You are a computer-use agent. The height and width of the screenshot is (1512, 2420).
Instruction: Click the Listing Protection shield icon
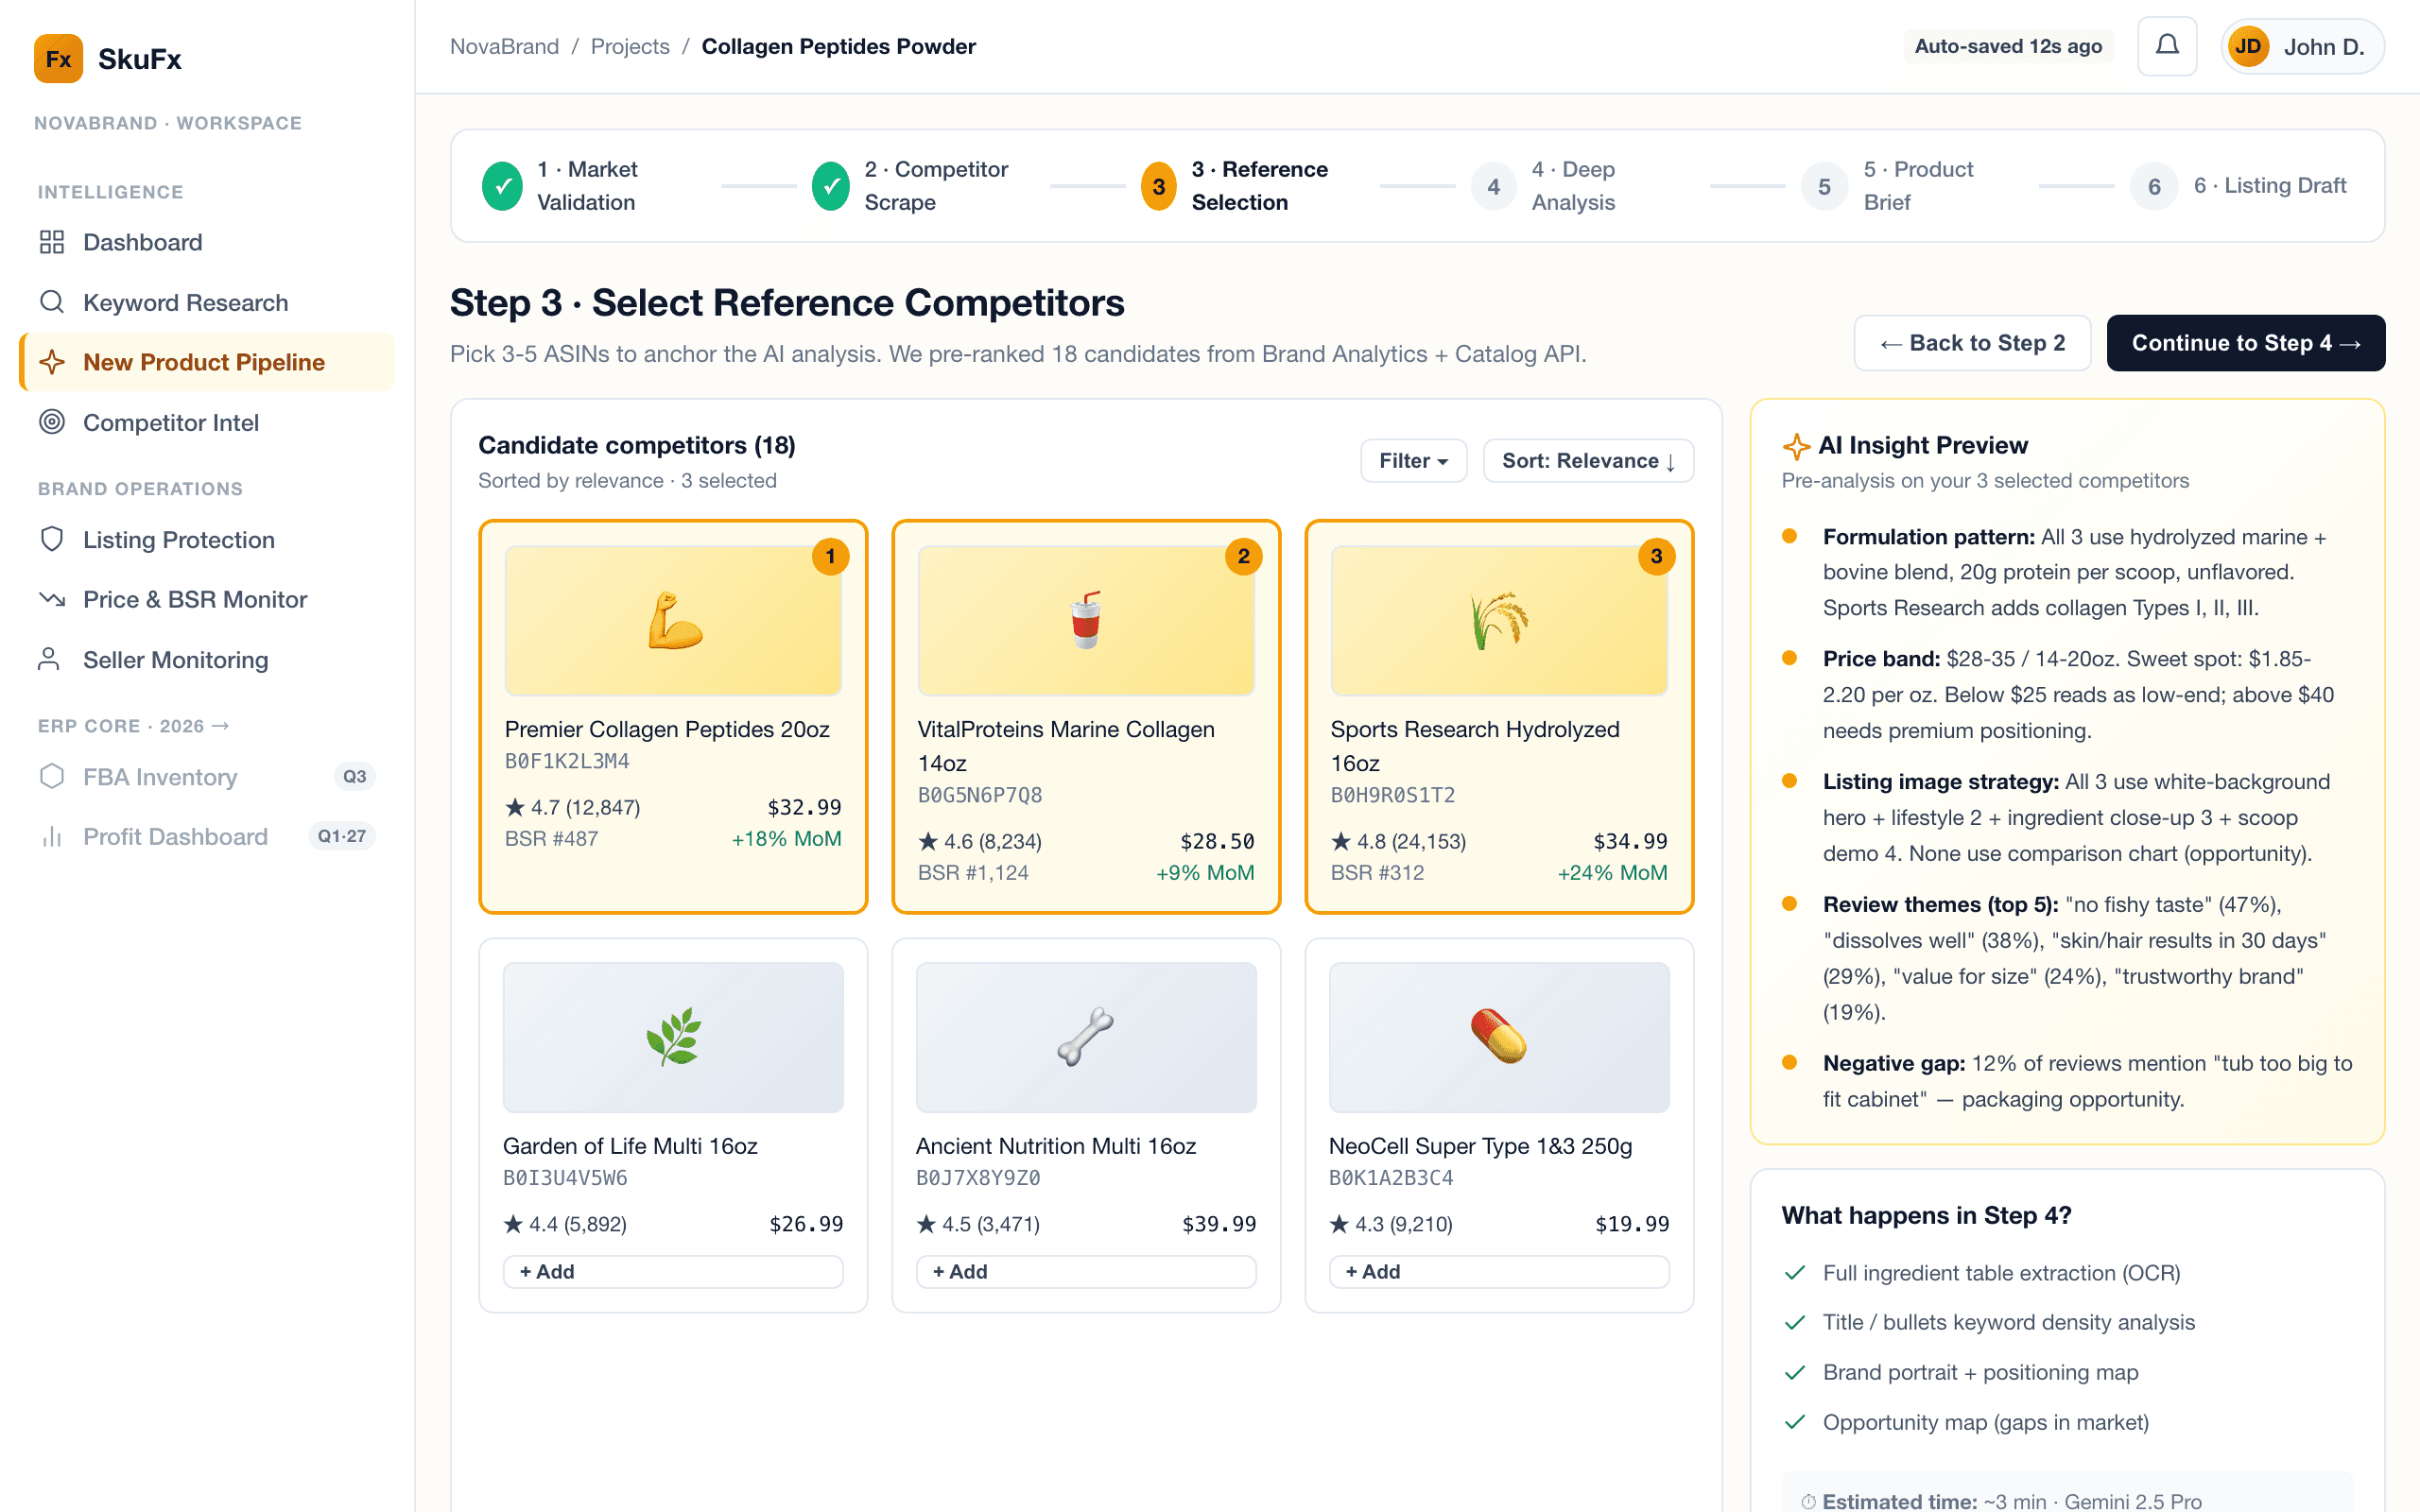pos(52,539)
